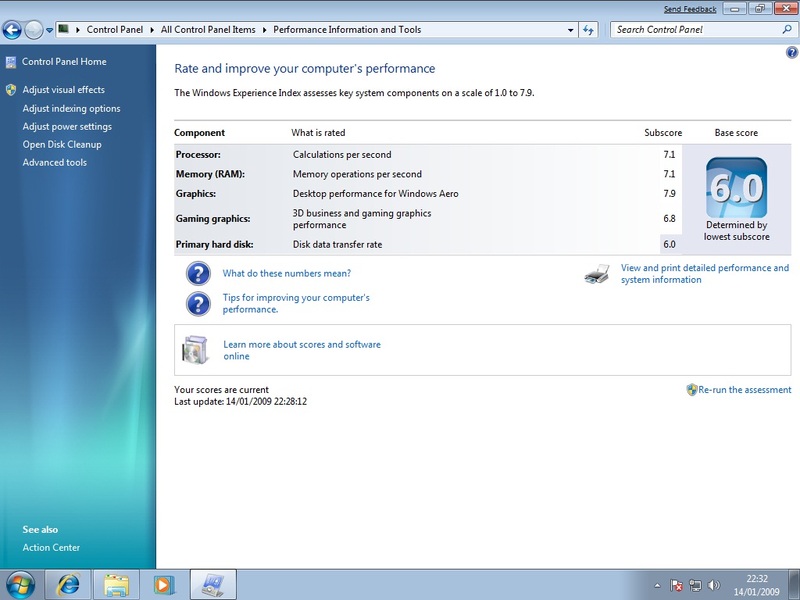Open Windows Explorer from taskbar
The width and height of the screenshot is (800, 600).
point(116,585)
